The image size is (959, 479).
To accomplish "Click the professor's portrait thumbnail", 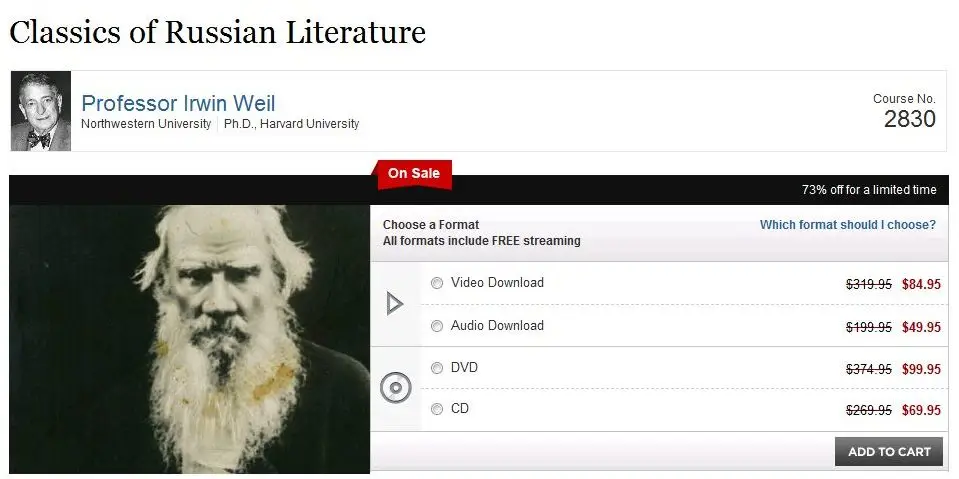I will click(41, 111).
